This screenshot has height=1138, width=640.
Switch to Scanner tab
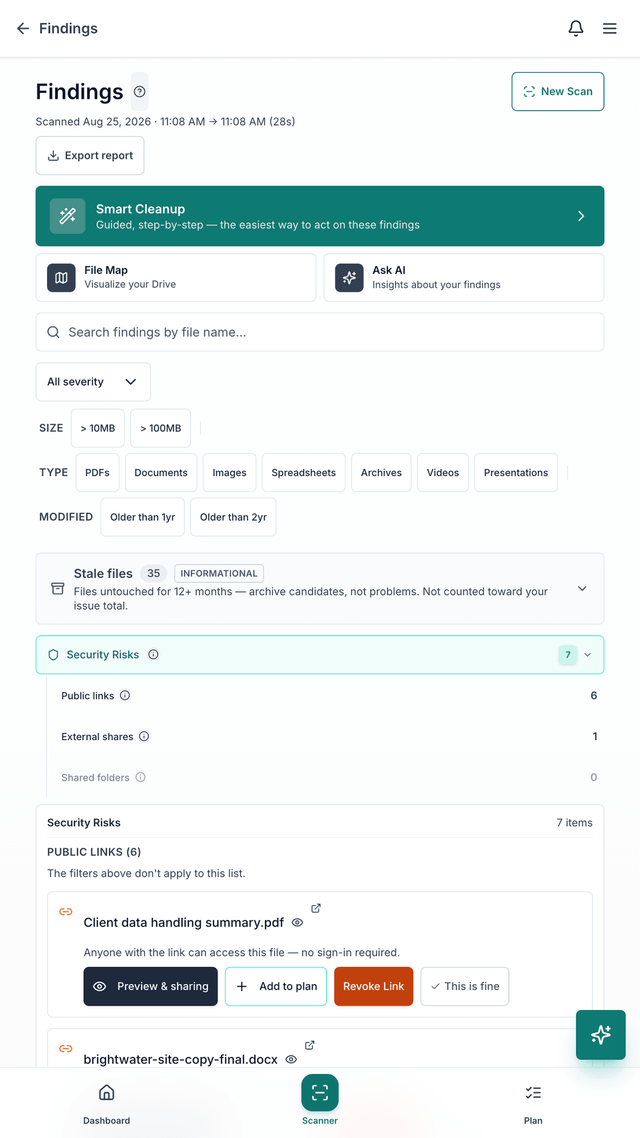pyautogui.click(x=320, y=1100)
